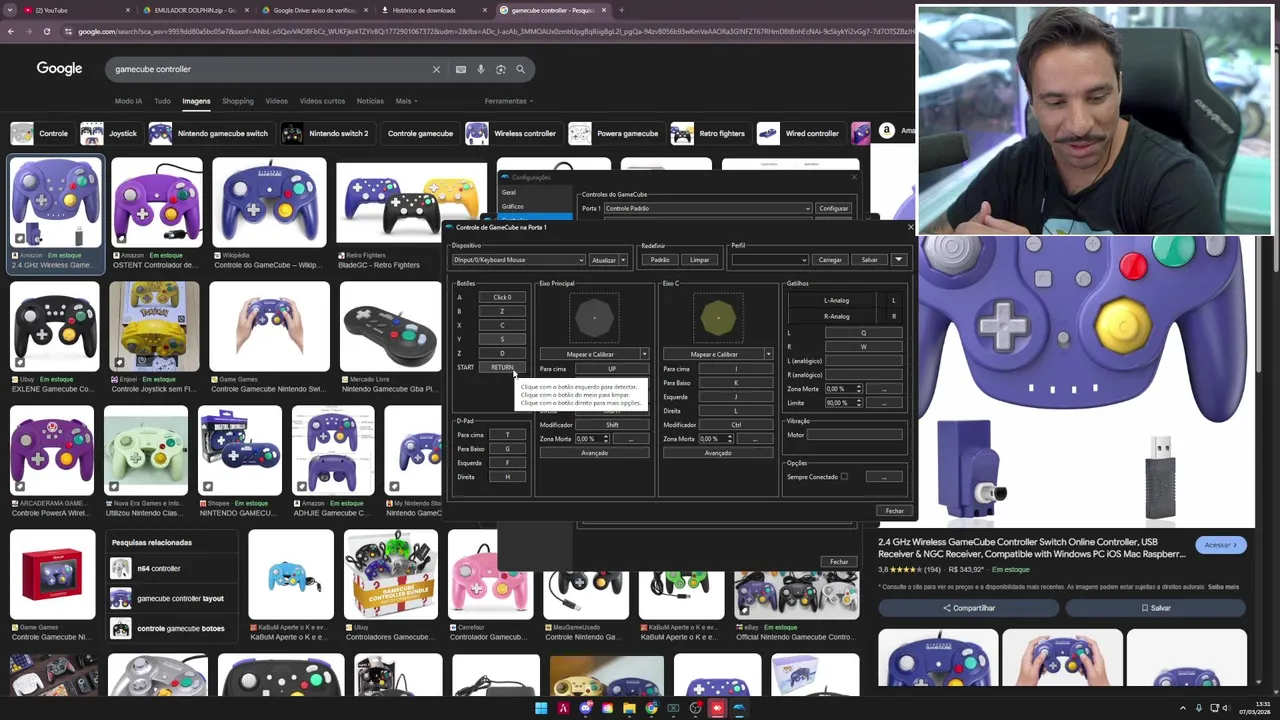Image resolution: width=1280 pixels, height=720 pixels.
Task: Search by image with Google Lens
Action: coord(501,69)
